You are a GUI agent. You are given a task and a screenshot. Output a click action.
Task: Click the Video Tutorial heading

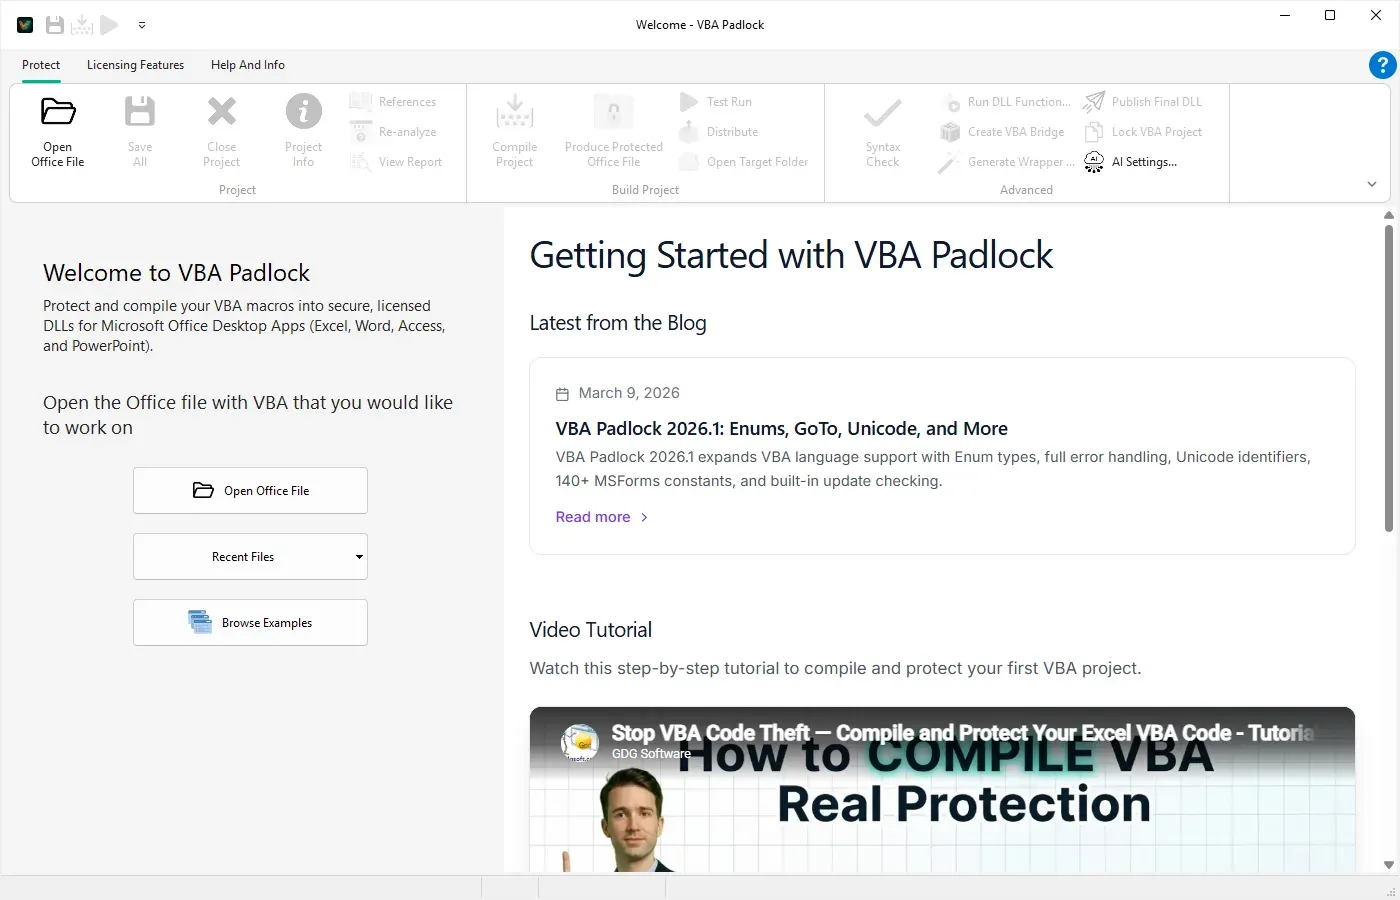coord(591,630)
